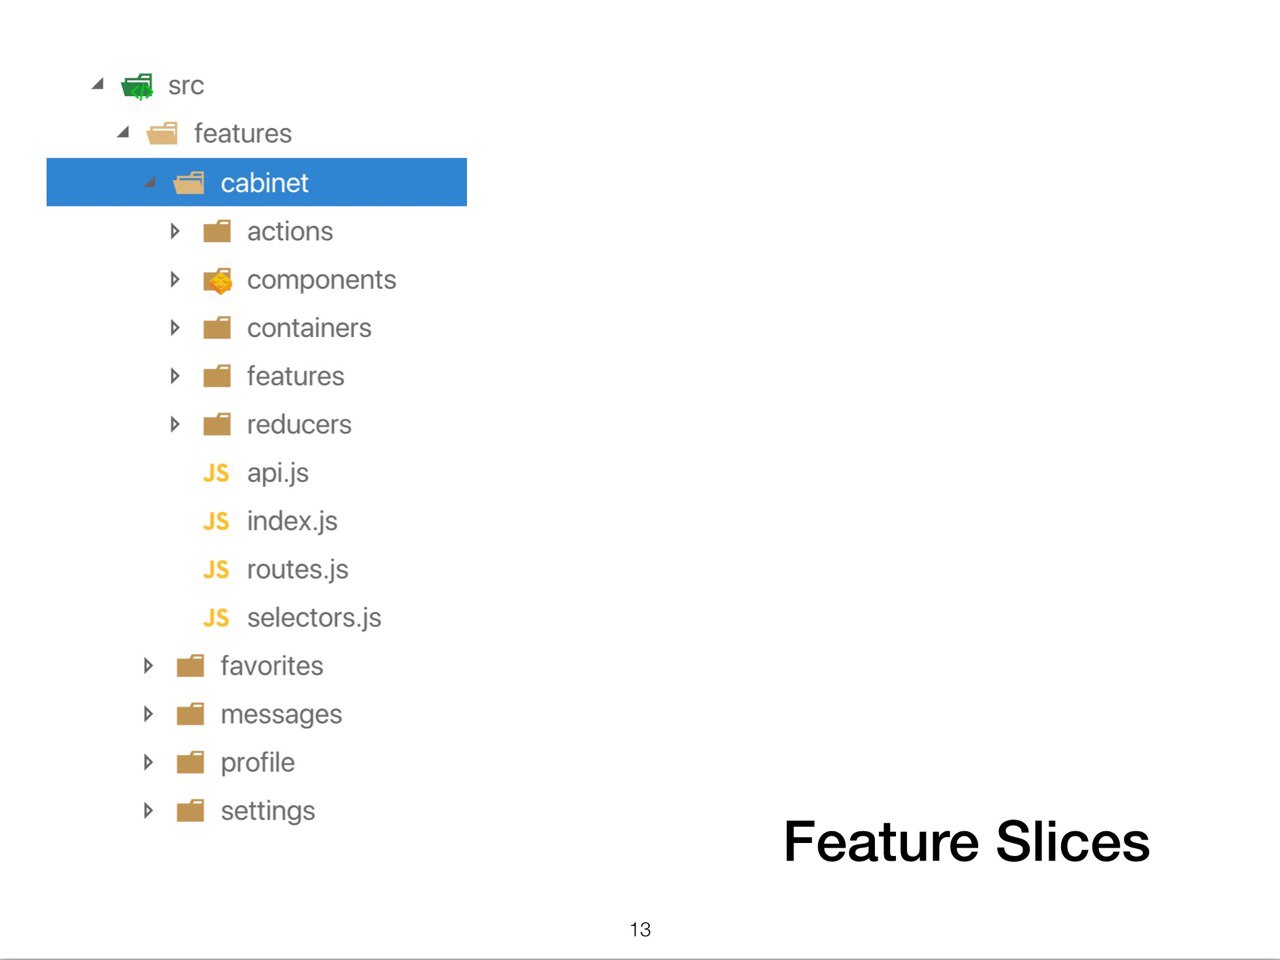
Task: Click the JS icon beside routes.js
Action: [x=216, y=569]
